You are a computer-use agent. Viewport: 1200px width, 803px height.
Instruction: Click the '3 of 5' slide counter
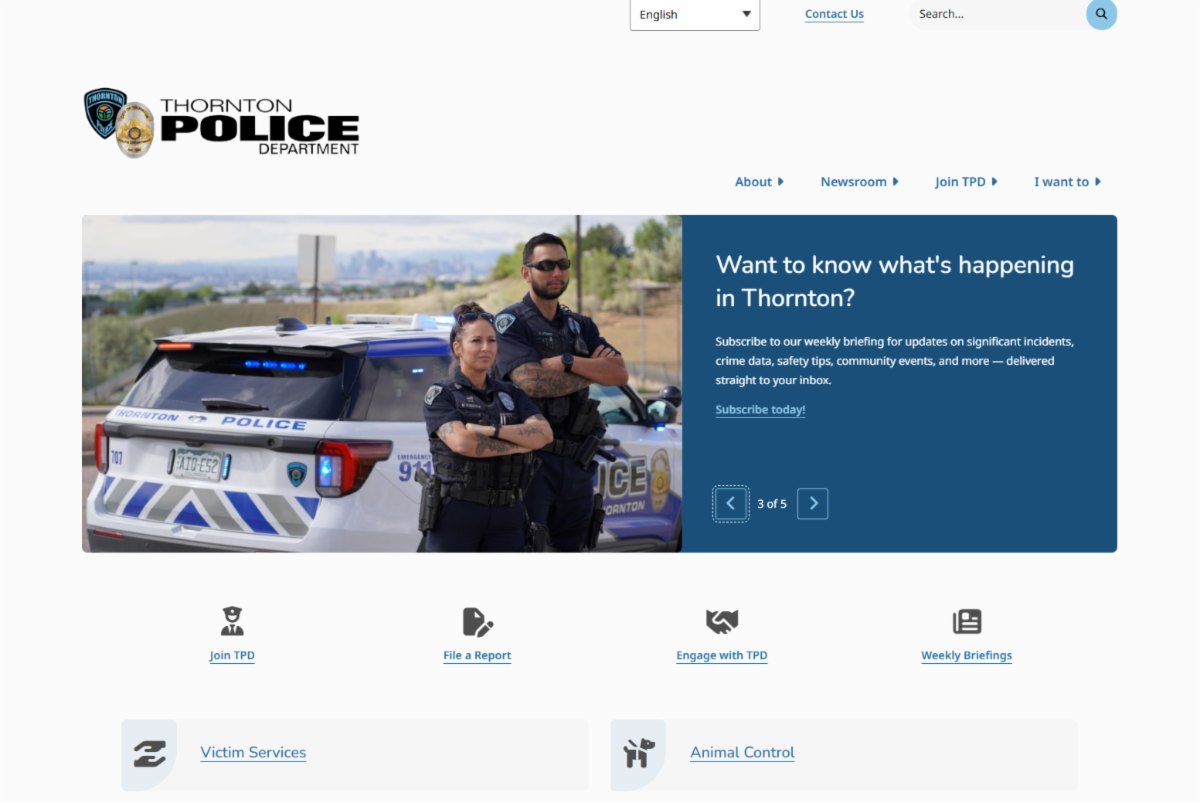pyautogui.click(x=772, y=504)
